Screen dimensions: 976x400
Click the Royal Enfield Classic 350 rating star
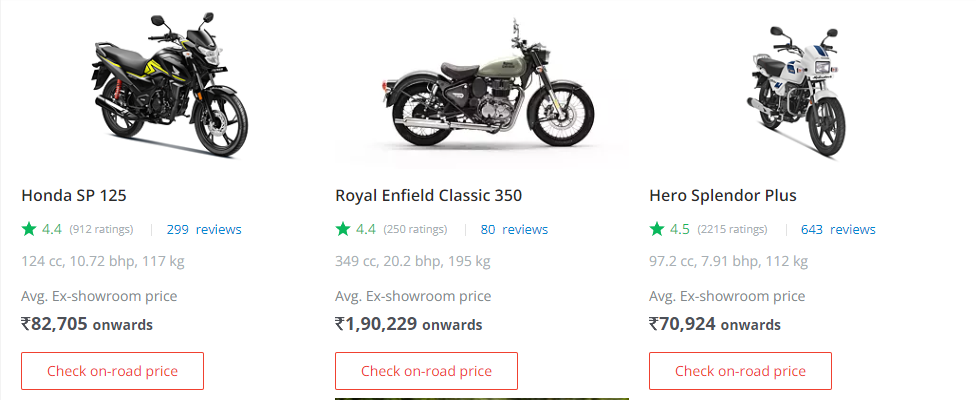(x=343, y=229)
